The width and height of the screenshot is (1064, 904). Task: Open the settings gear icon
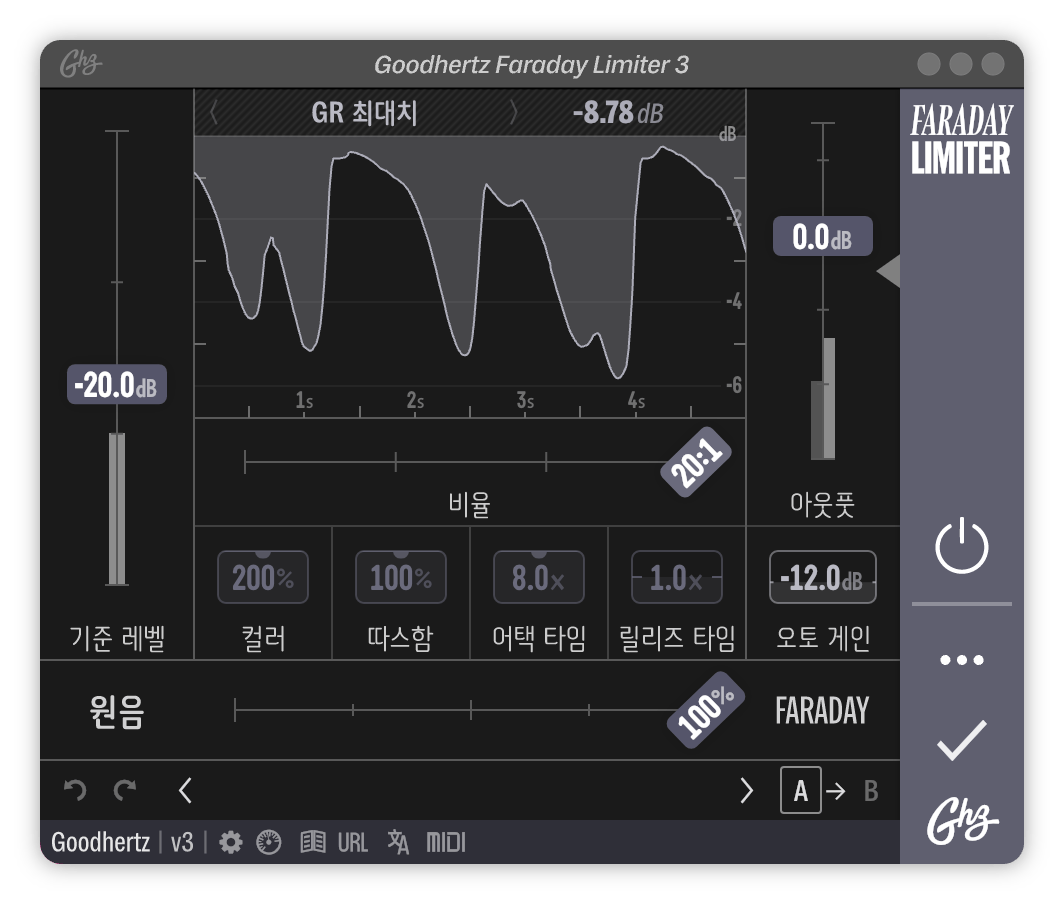[230, 842]
